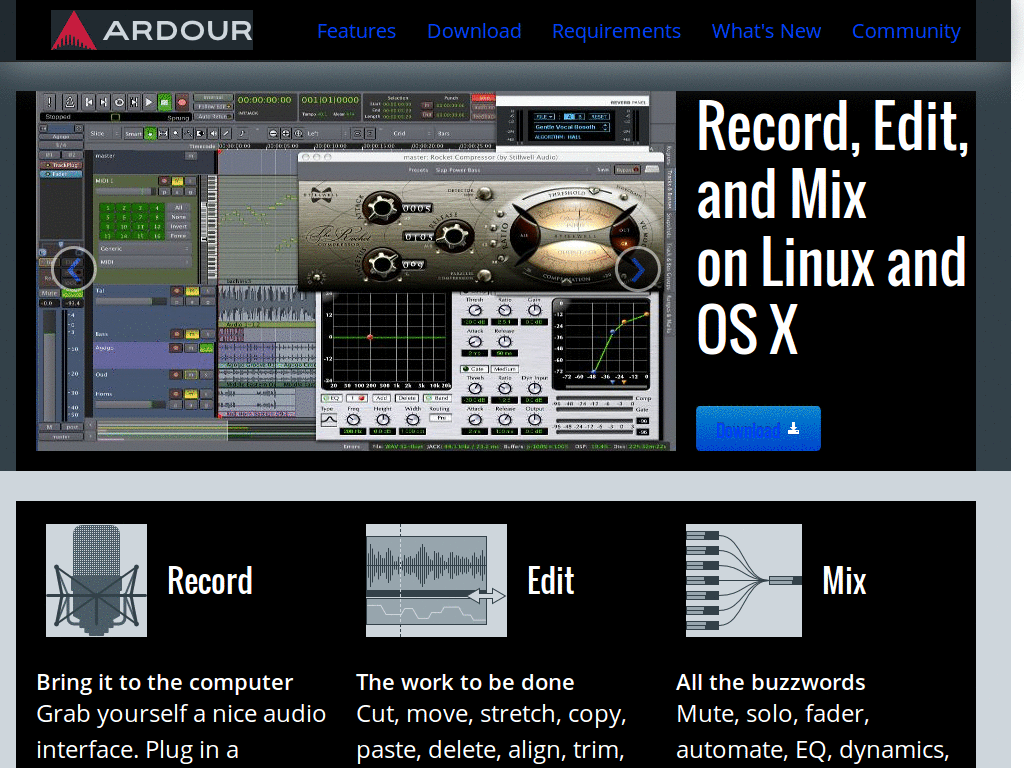1024x768 pixels.
Task: Show the previous carousel slide
Action: pos(74,269)
